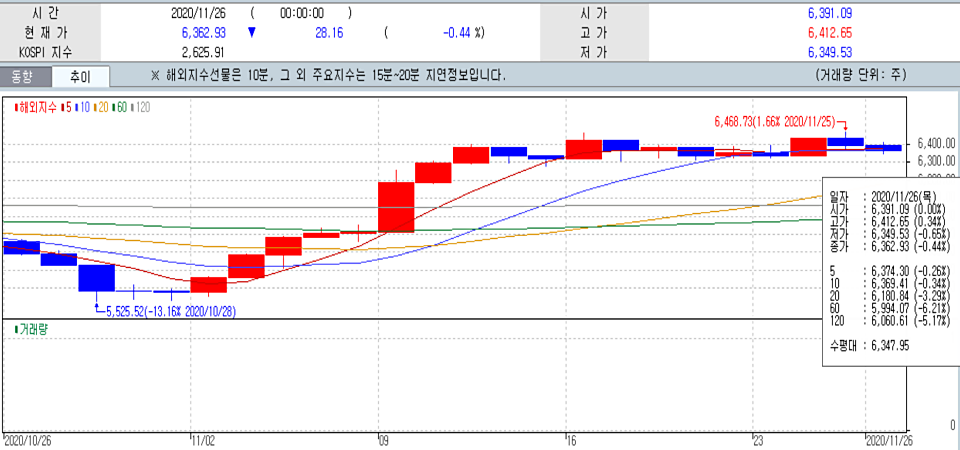
Task: Click the 2020/10/26 date axis label
Action: 26,440
